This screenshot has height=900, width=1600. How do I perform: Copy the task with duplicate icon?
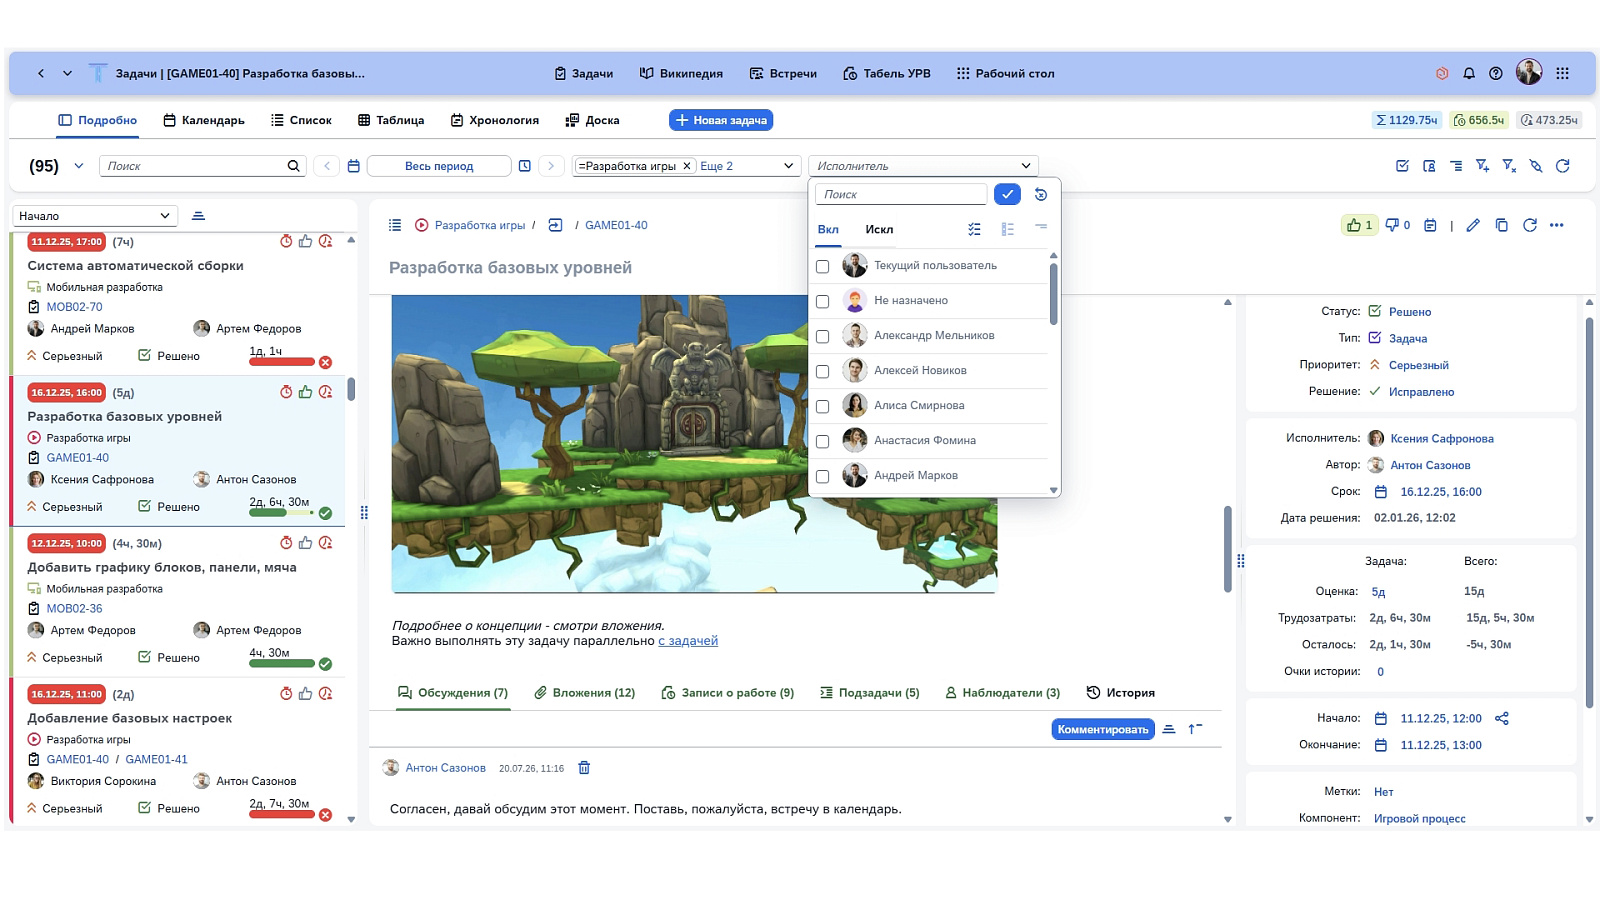pos(1501,225)
